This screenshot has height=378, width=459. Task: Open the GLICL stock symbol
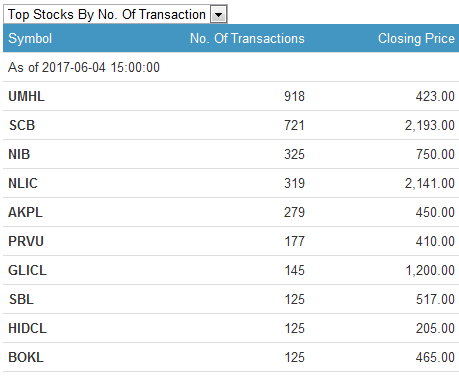[27, 270]
